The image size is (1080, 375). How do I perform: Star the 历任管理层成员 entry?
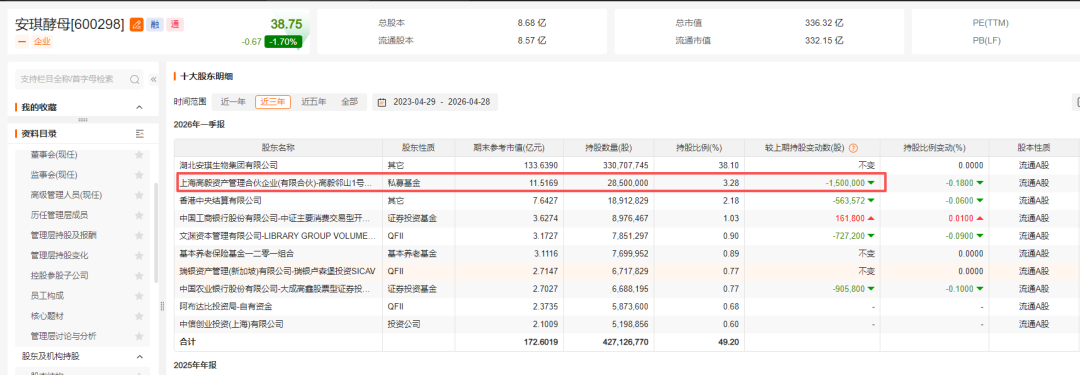click(139, 215)
